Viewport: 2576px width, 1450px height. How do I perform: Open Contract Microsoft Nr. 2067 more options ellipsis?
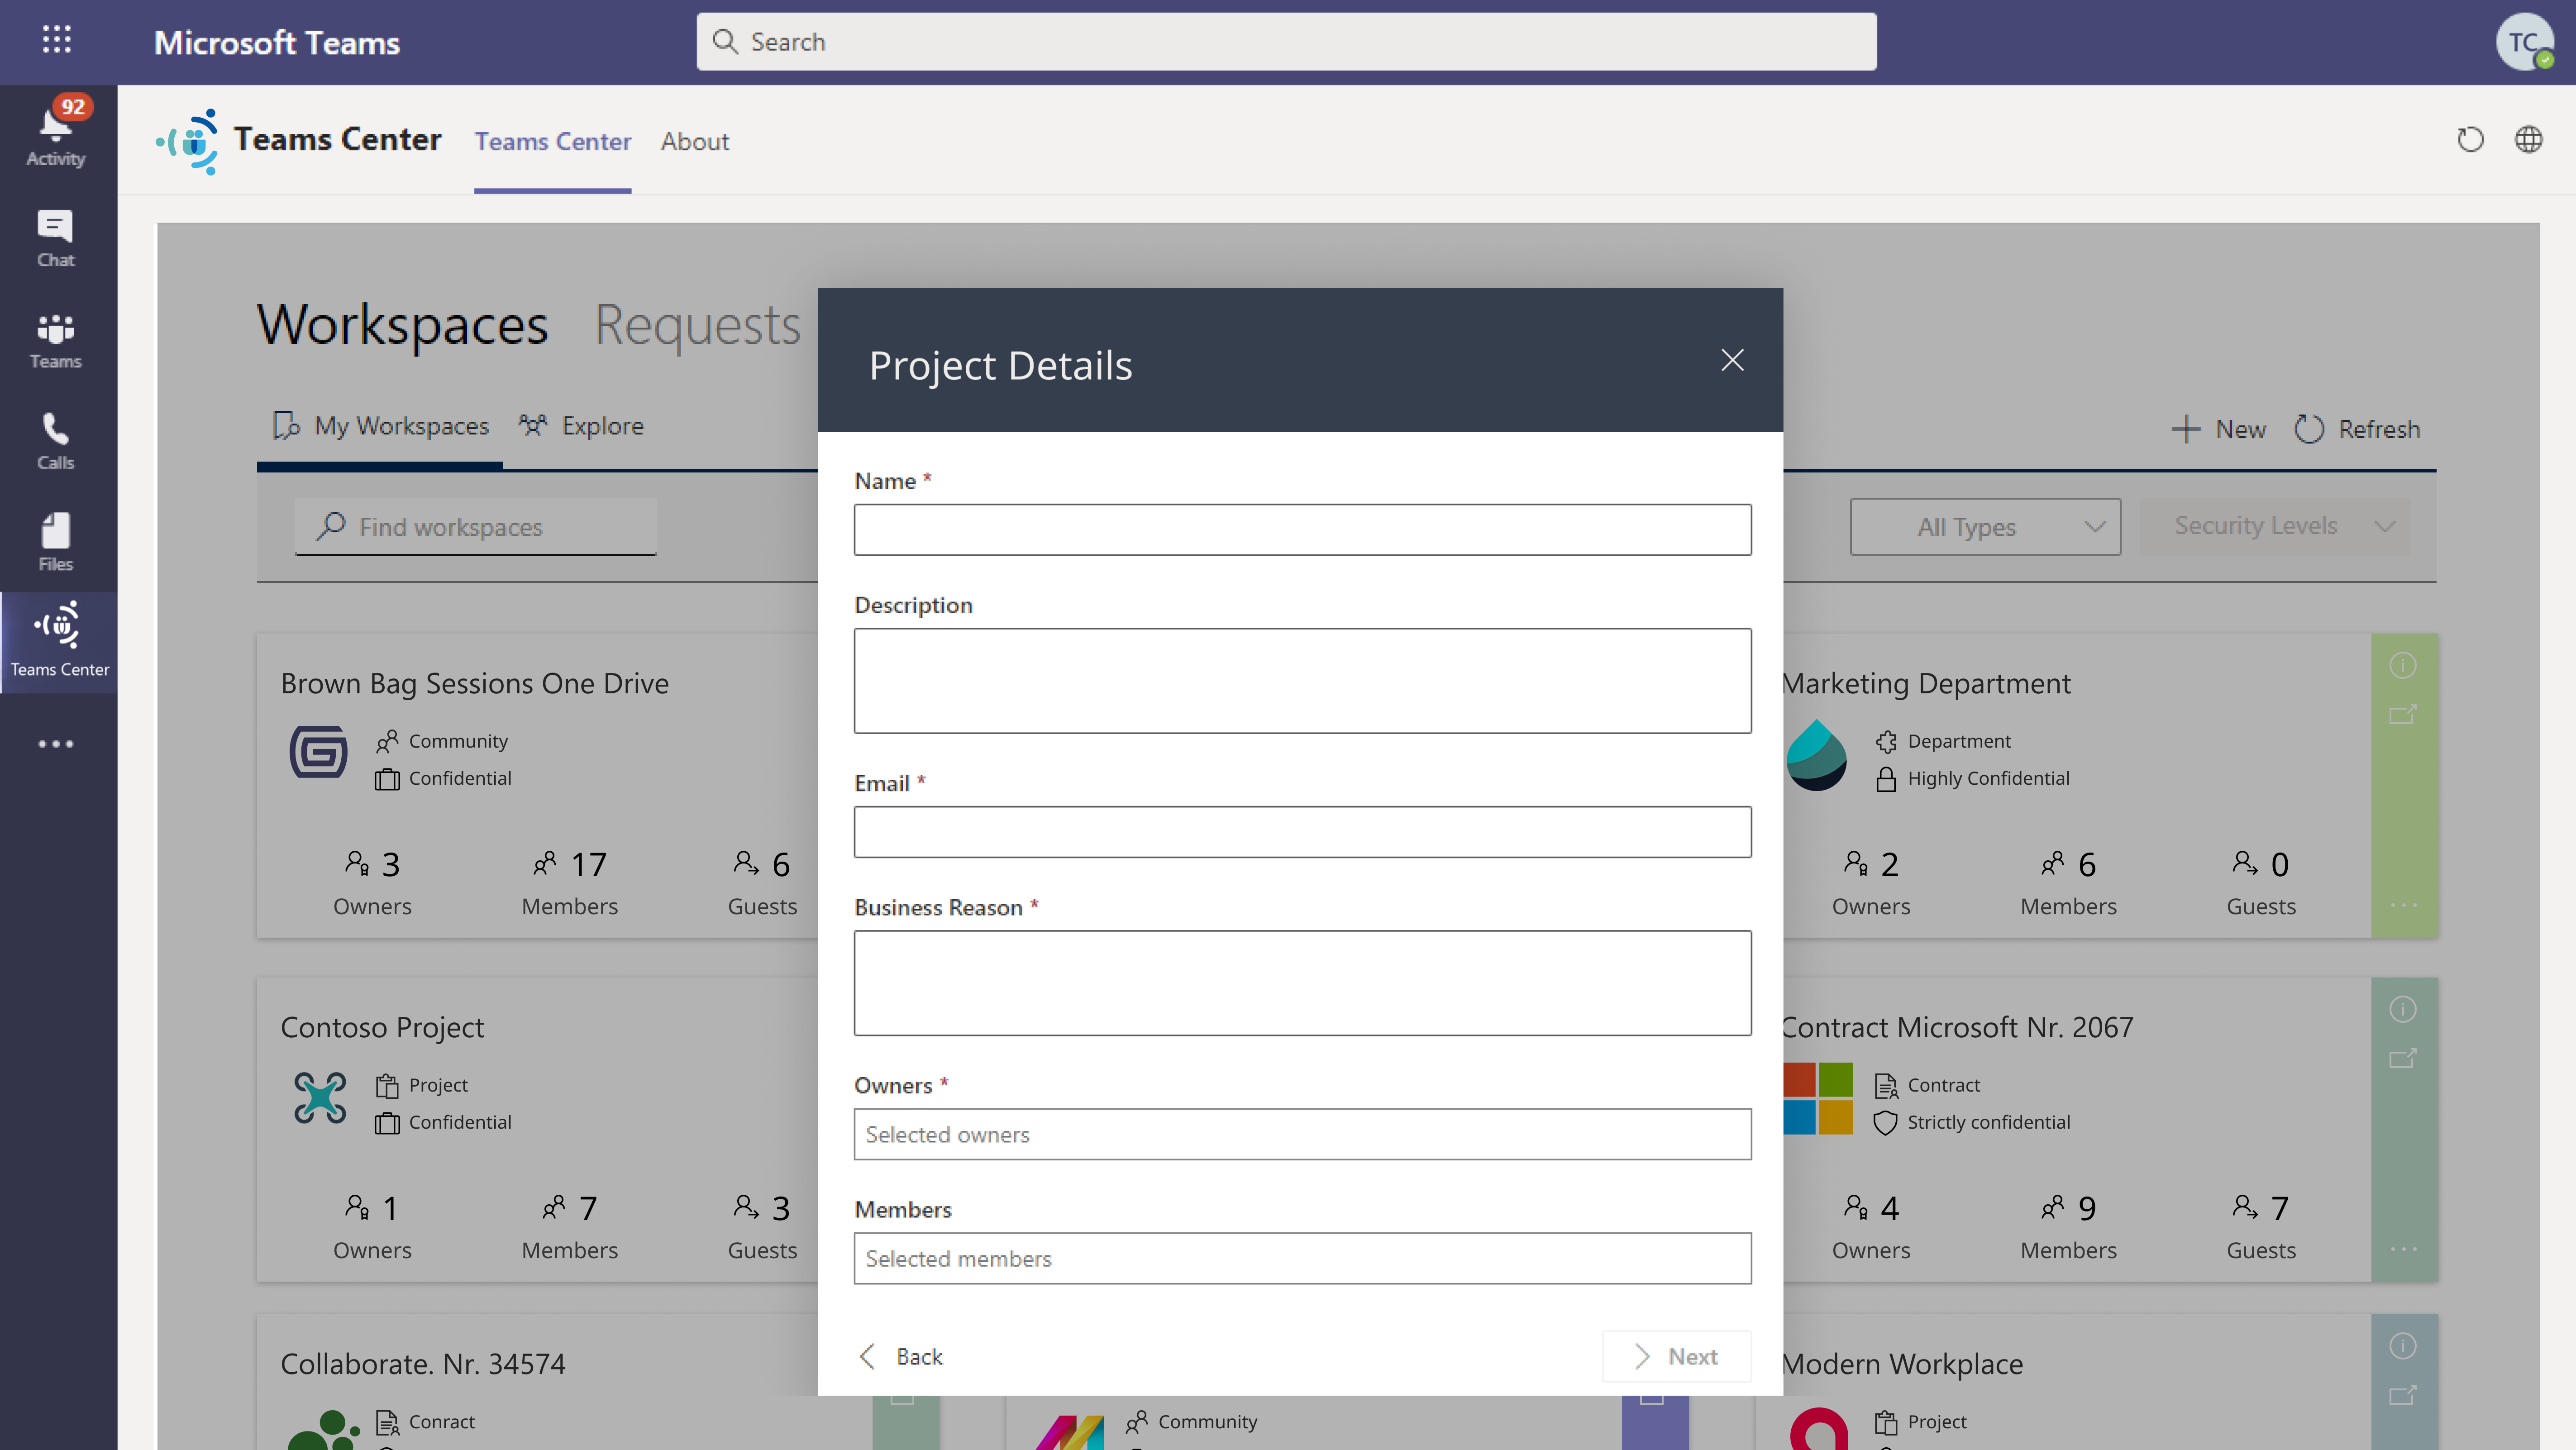pos(2403,1249)
